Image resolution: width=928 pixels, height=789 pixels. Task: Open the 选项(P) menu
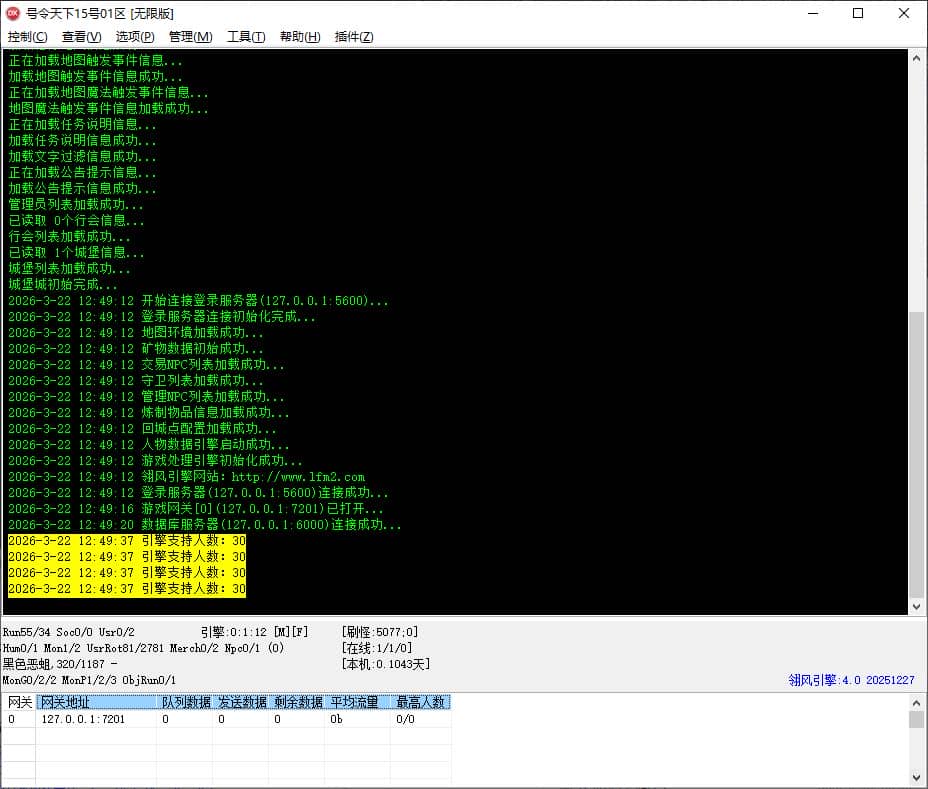135,37
